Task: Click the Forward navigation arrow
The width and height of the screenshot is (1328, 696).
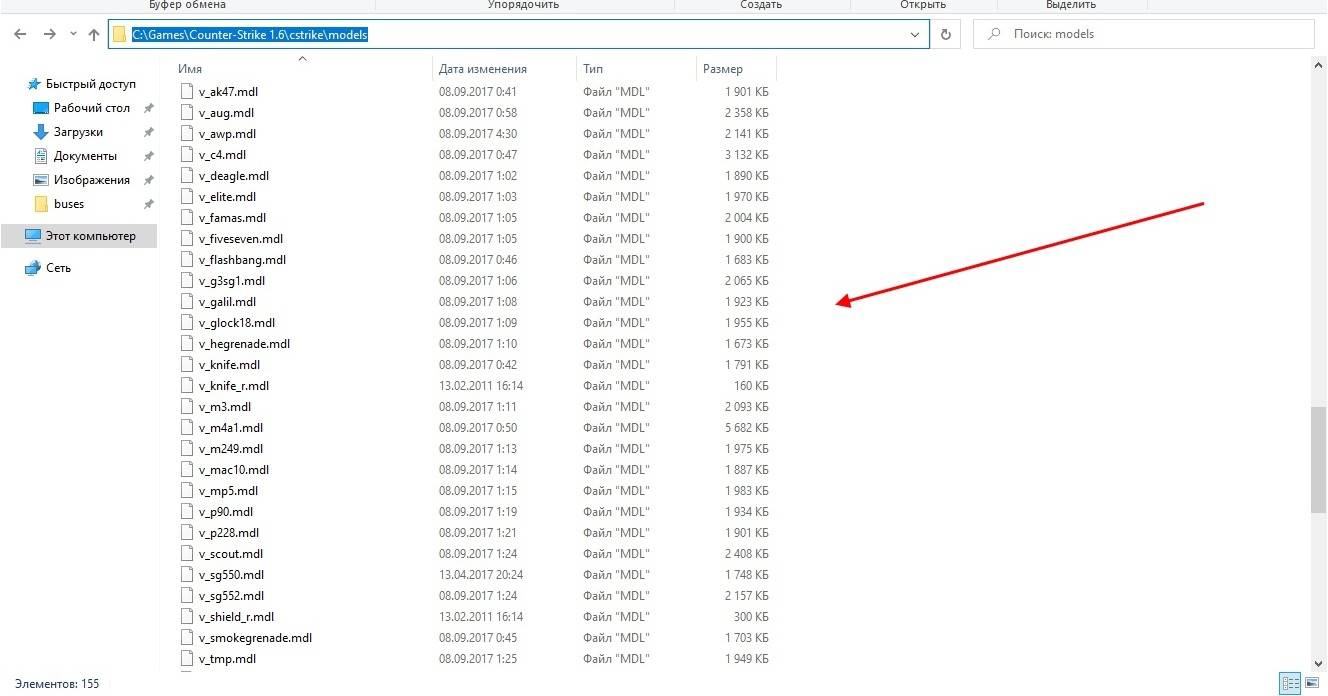Action: (x=49, y=34)
